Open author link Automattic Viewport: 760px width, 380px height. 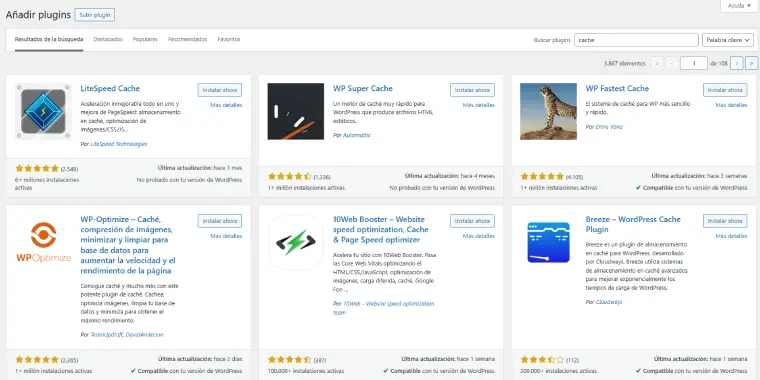(357, 136)
